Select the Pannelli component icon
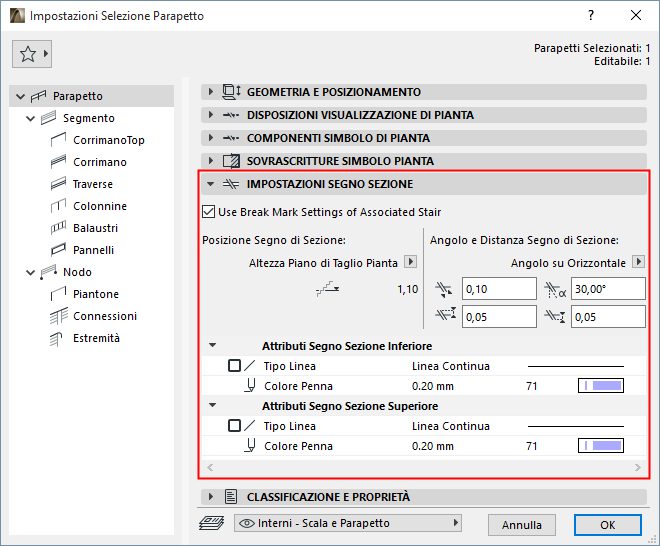This screenshot has height=546, width=660. (57, 250)
